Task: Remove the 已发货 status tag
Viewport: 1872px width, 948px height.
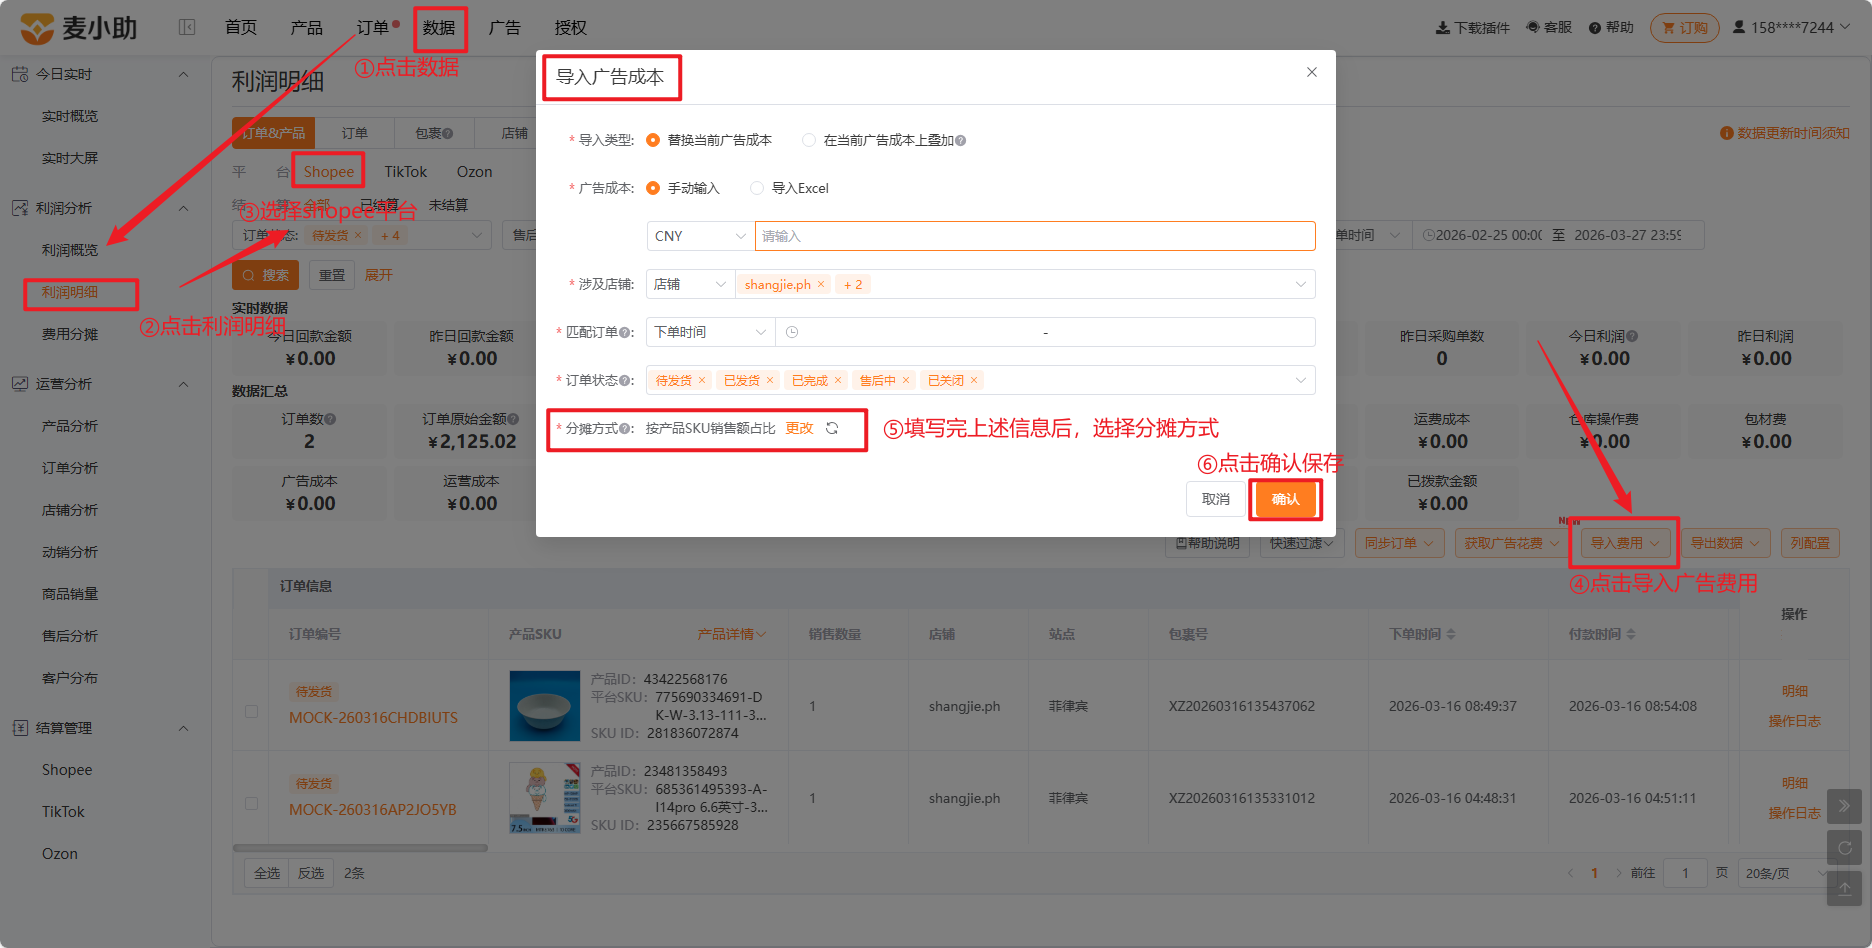Action: (770, 380)
